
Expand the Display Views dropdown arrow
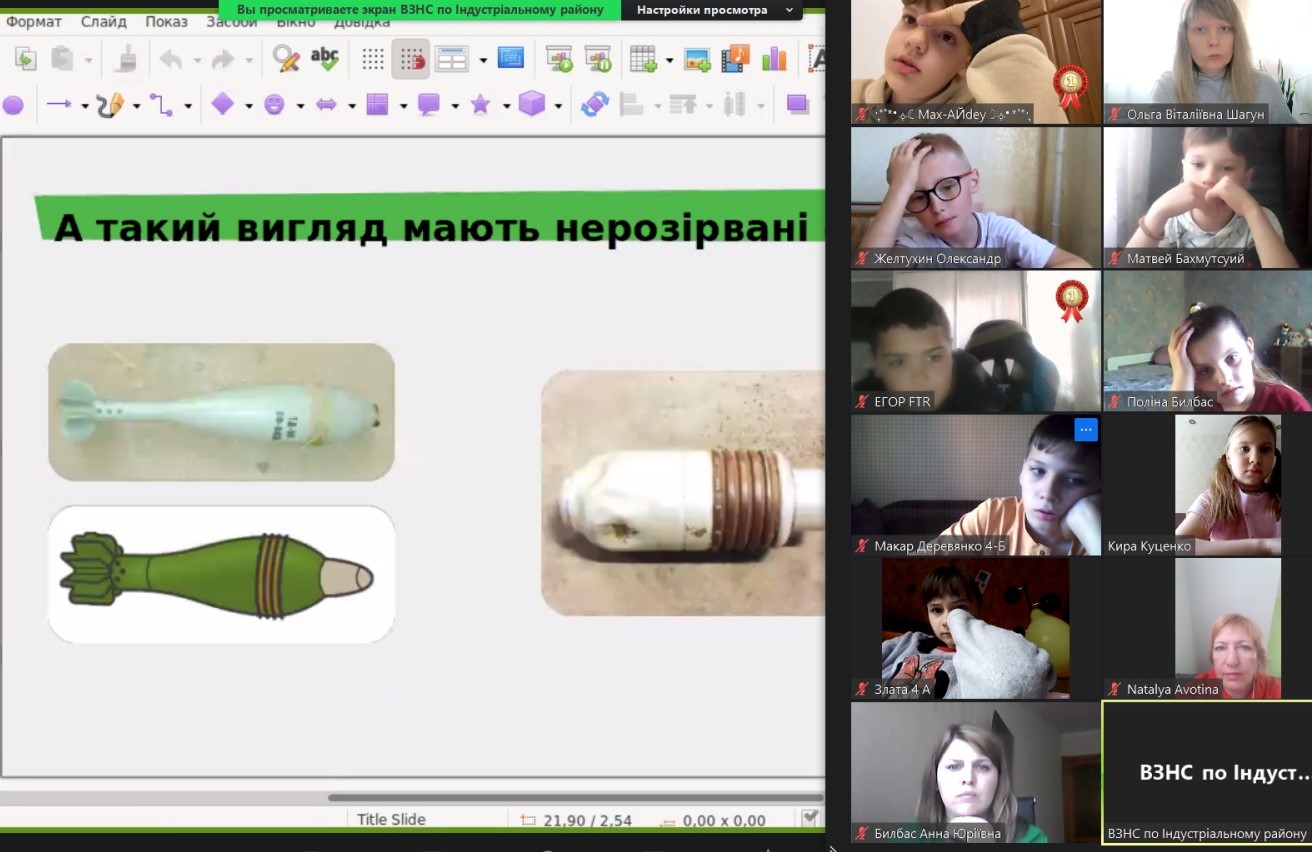[483, 61]
